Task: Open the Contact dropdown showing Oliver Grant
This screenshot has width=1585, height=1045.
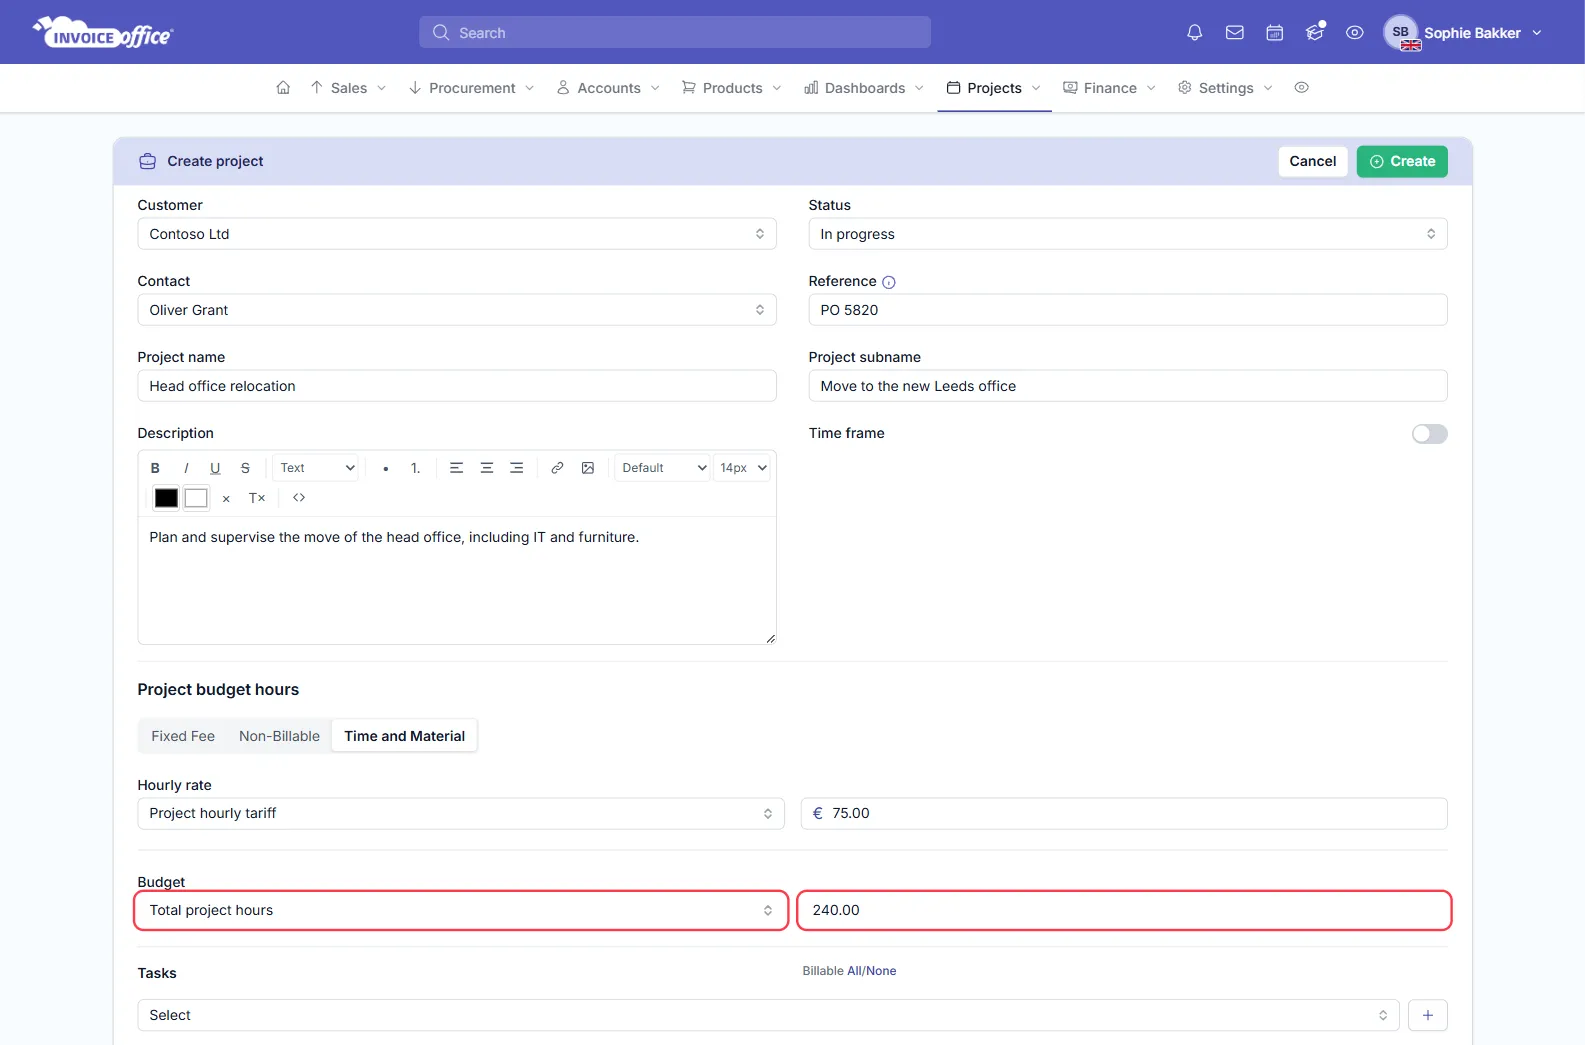Action: 457,310
